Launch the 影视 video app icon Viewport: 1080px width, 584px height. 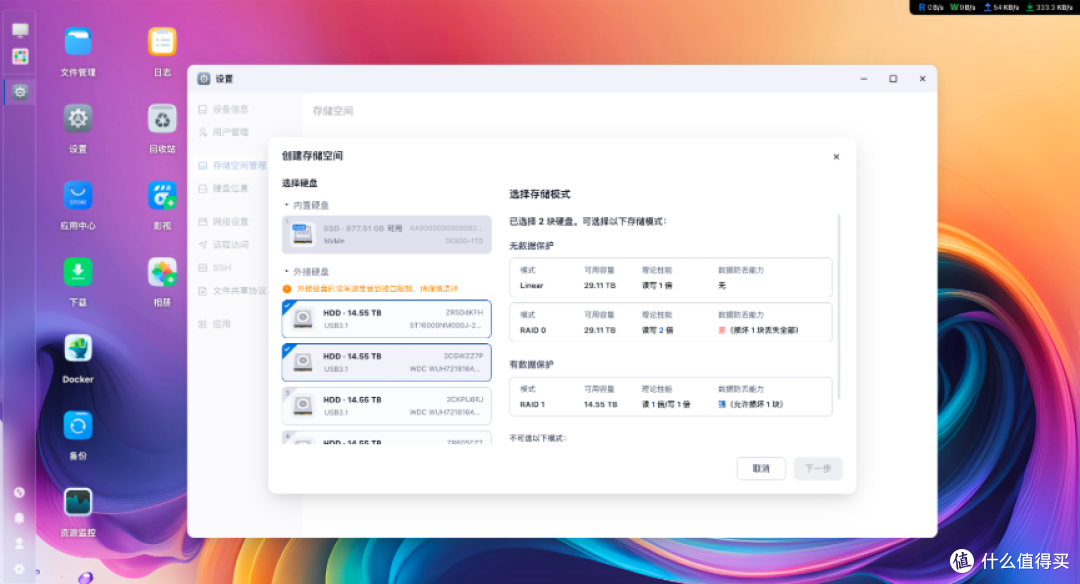click(x=163, y=196)
